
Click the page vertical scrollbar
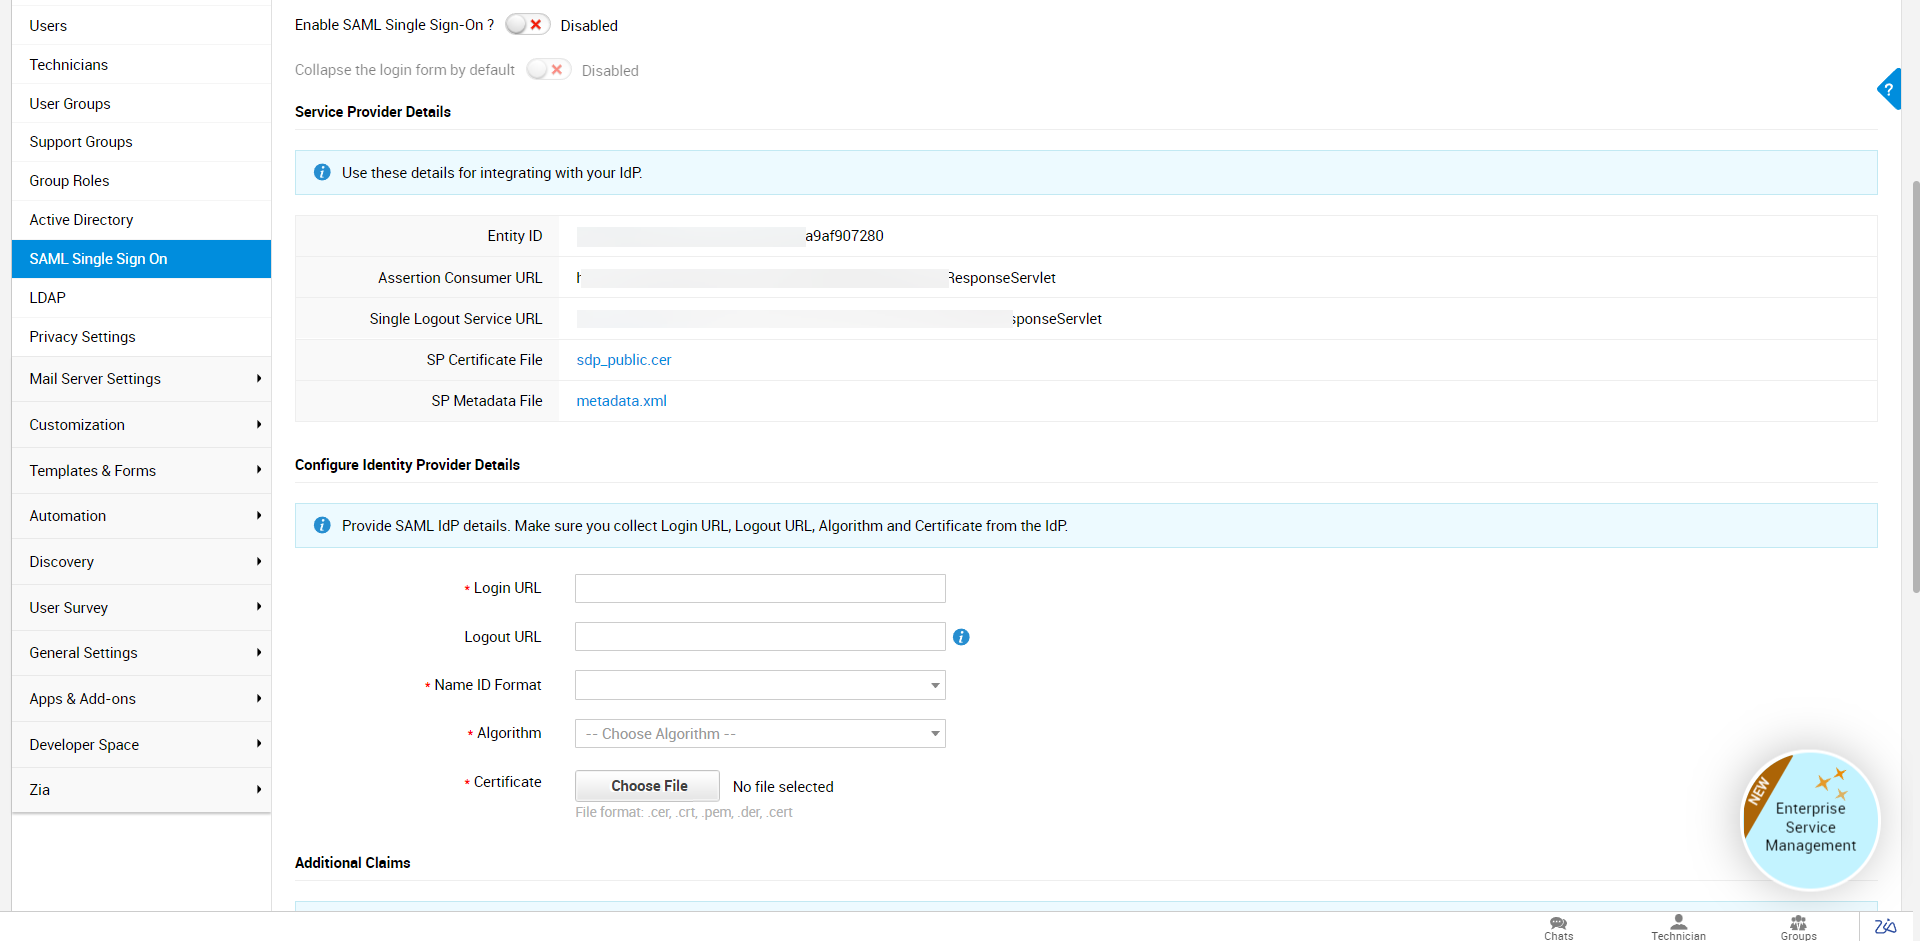(x=1915, y=385)
